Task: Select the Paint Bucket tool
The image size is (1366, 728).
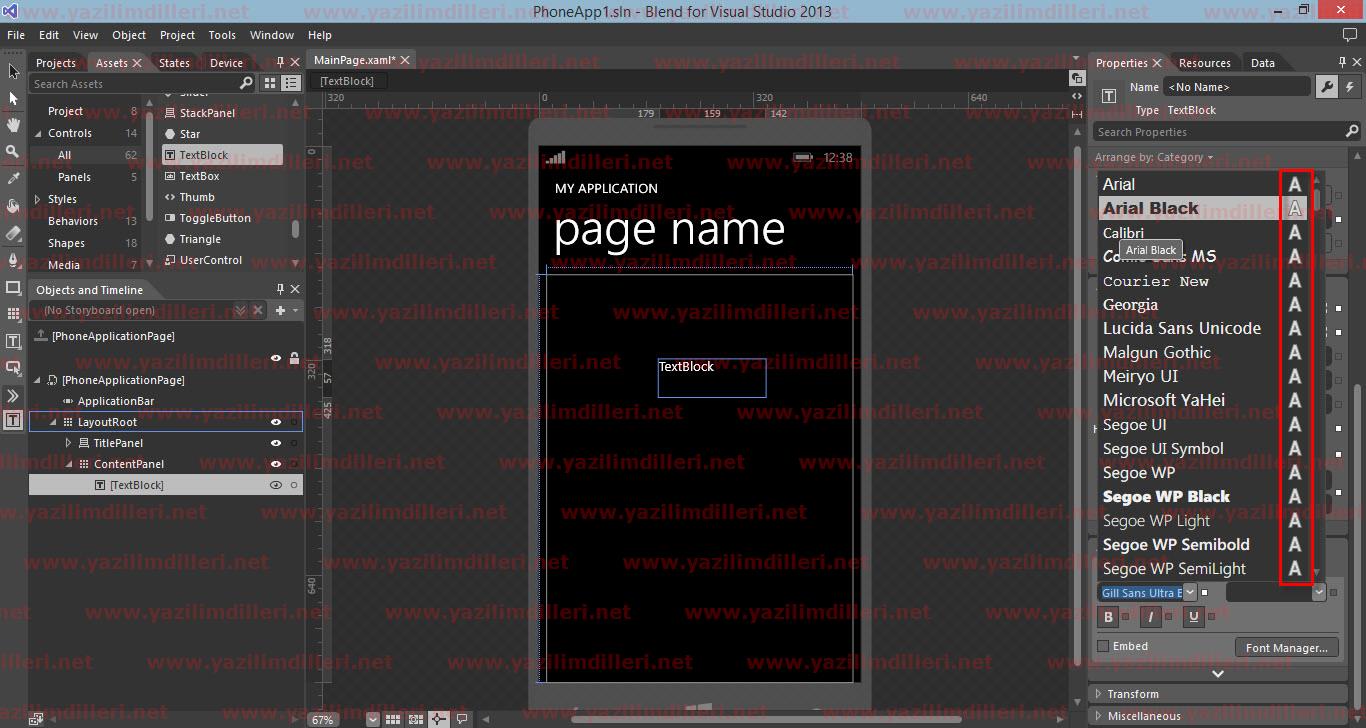Action: [x=13, y=206]
